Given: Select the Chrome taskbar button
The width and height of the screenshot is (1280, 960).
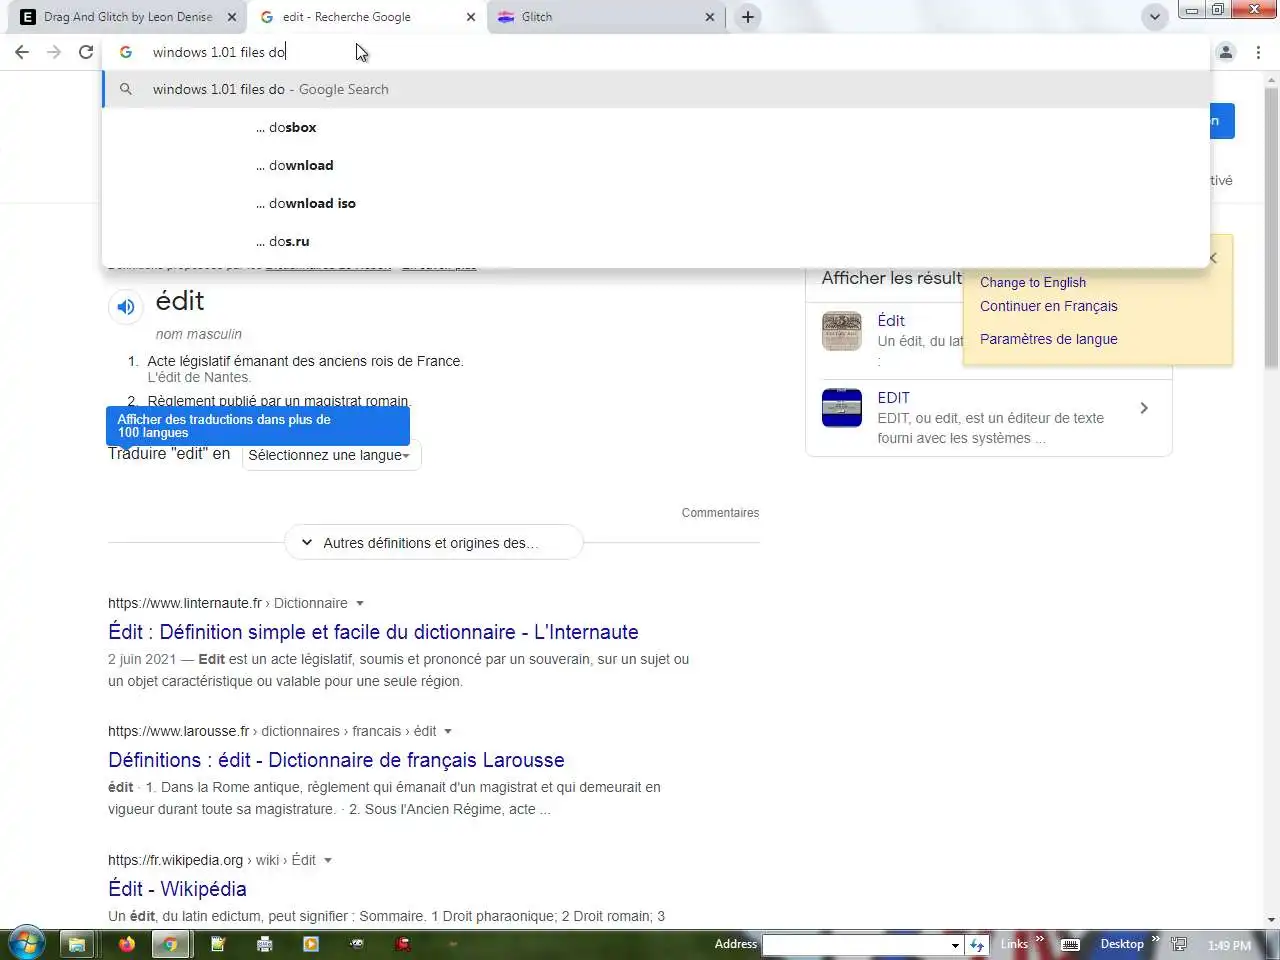Looking at the screenshot, I should point(171,944).
